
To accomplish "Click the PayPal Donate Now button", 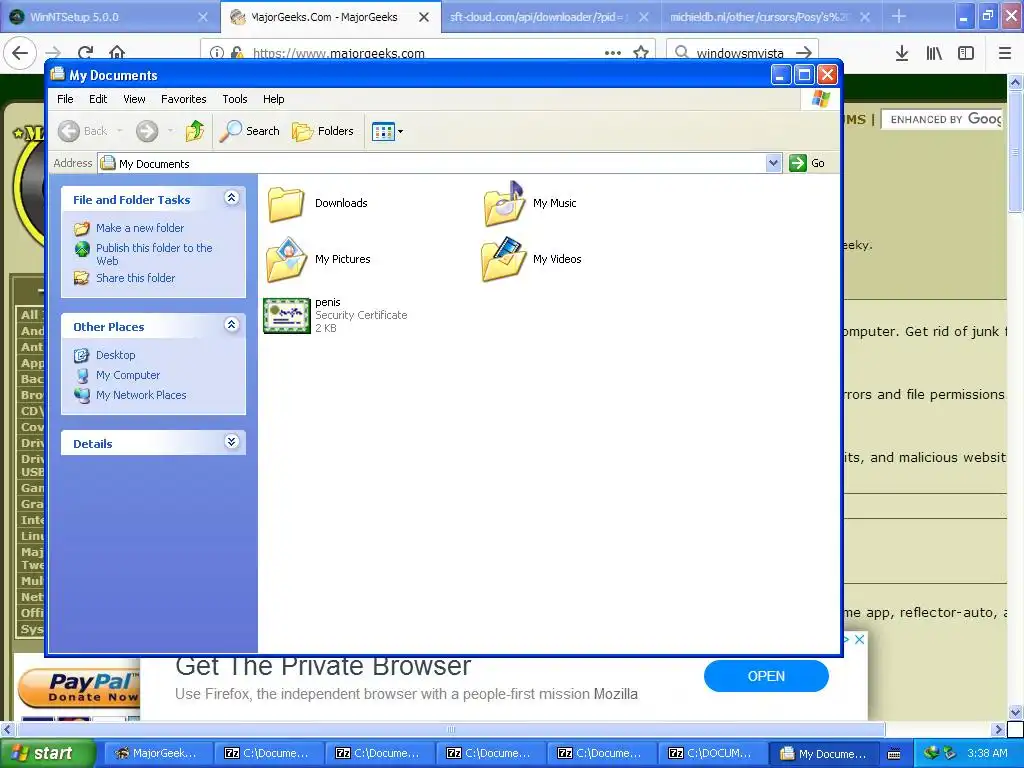I will tap(80, 688).
